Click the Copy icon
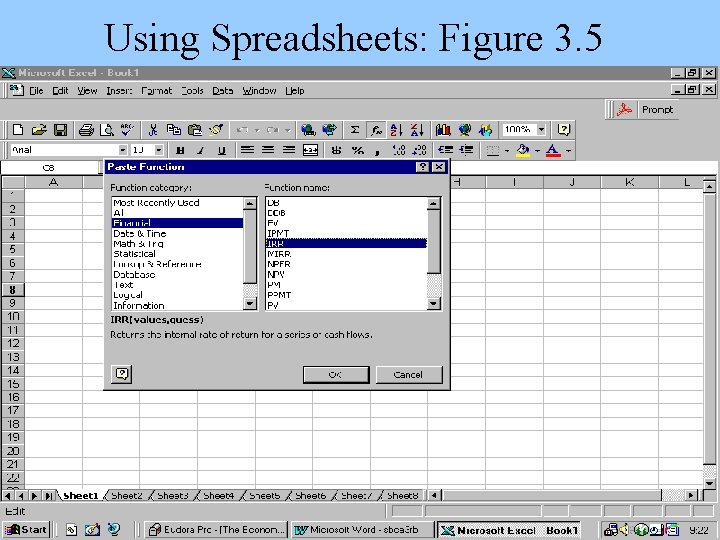 click(x=174, y=130)
